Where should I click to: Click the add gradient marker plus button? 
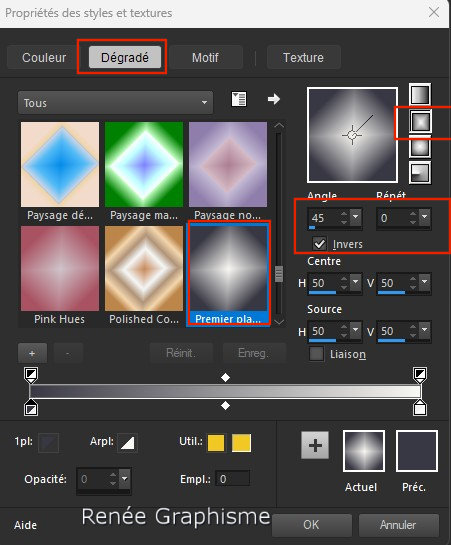click(x=32, y=353)
